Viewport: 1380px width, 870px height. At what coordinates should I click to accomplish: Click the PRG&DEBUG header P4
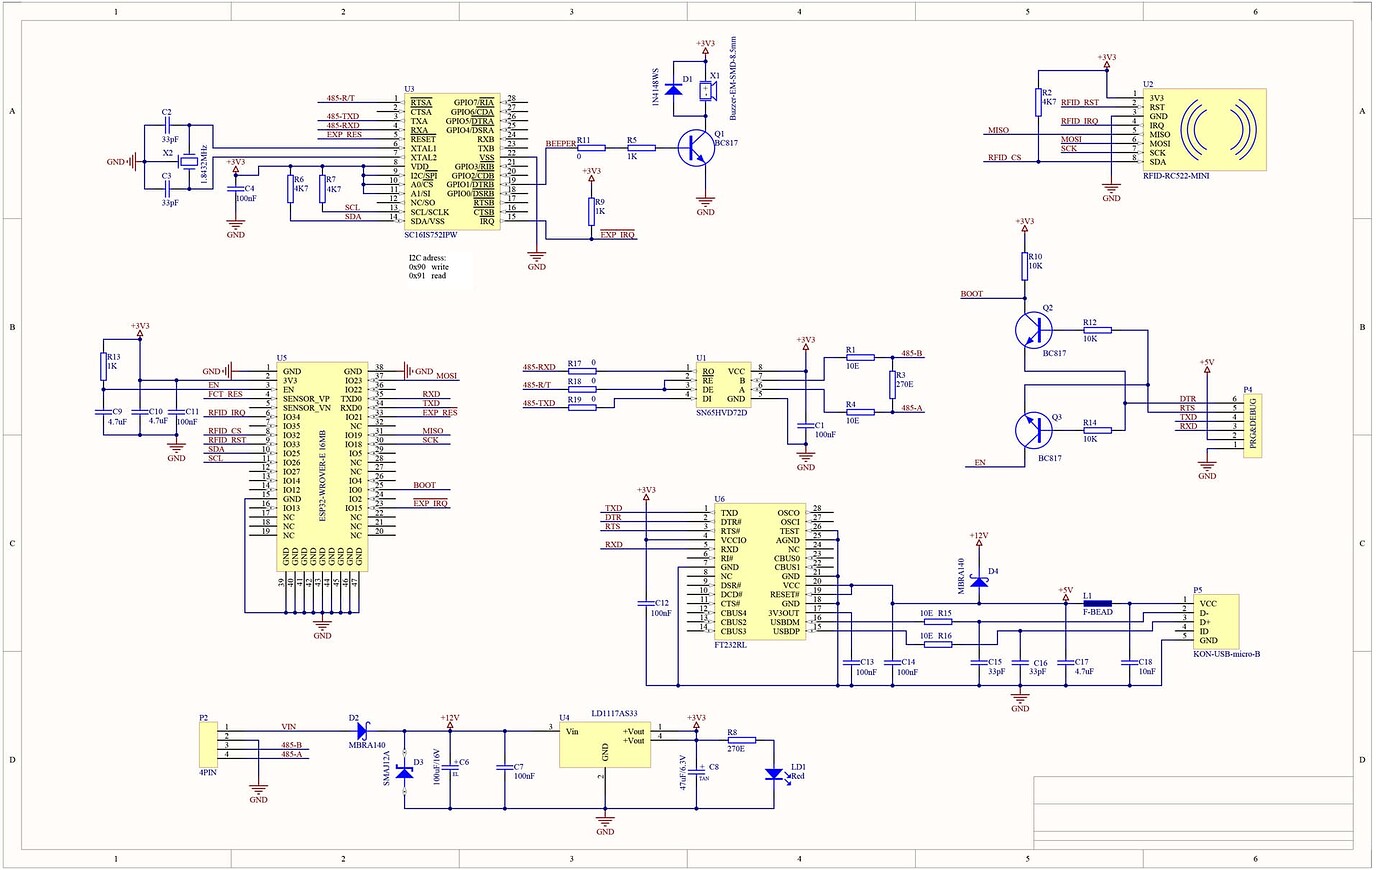pos(1254,425)
